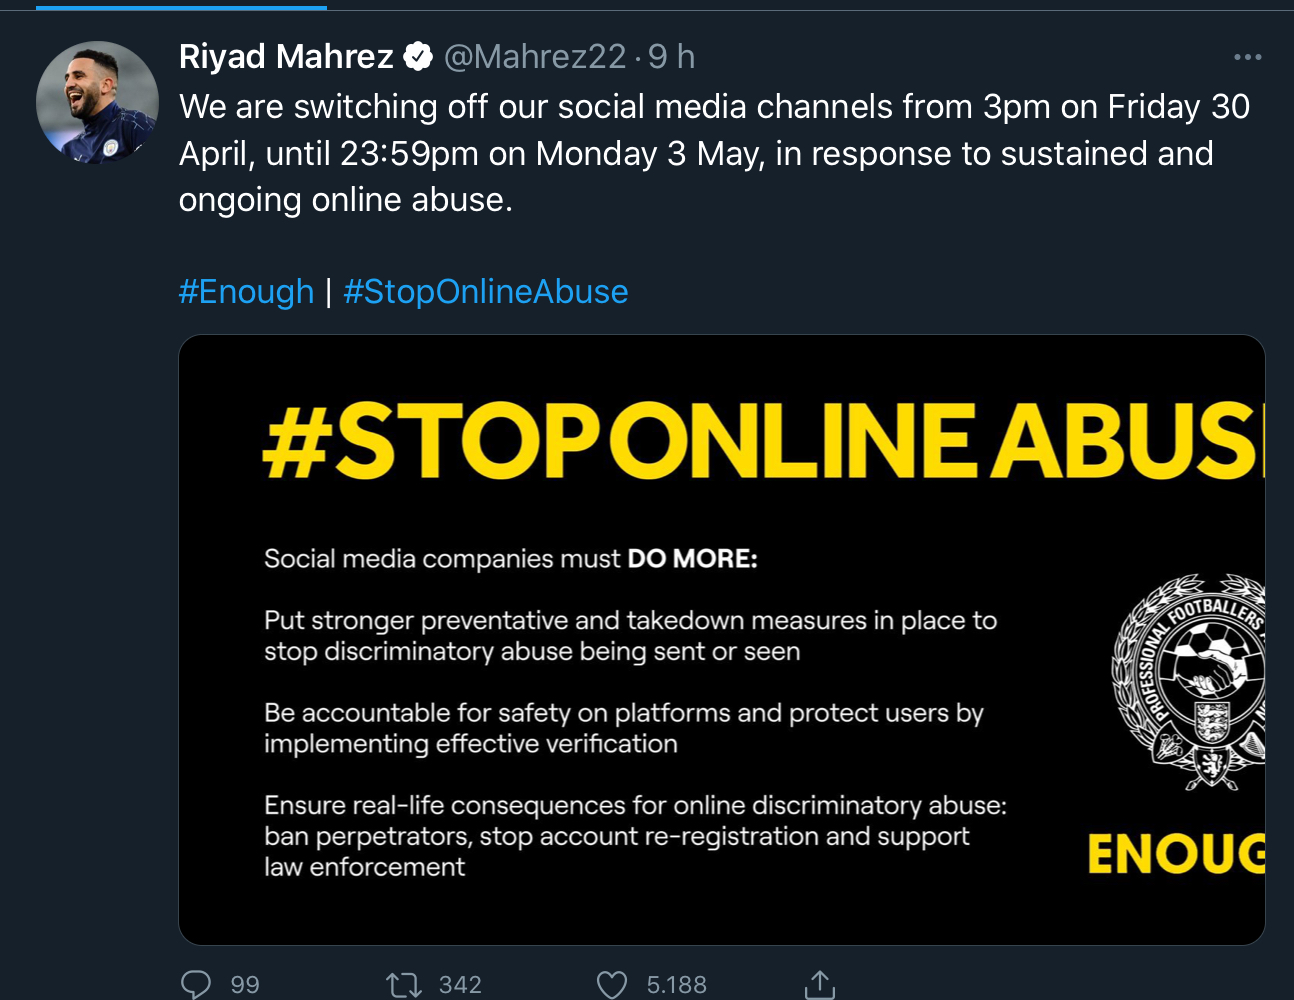Click the 5.188 likes count
Screen dimensions: 1294x1000
(676, 985)
